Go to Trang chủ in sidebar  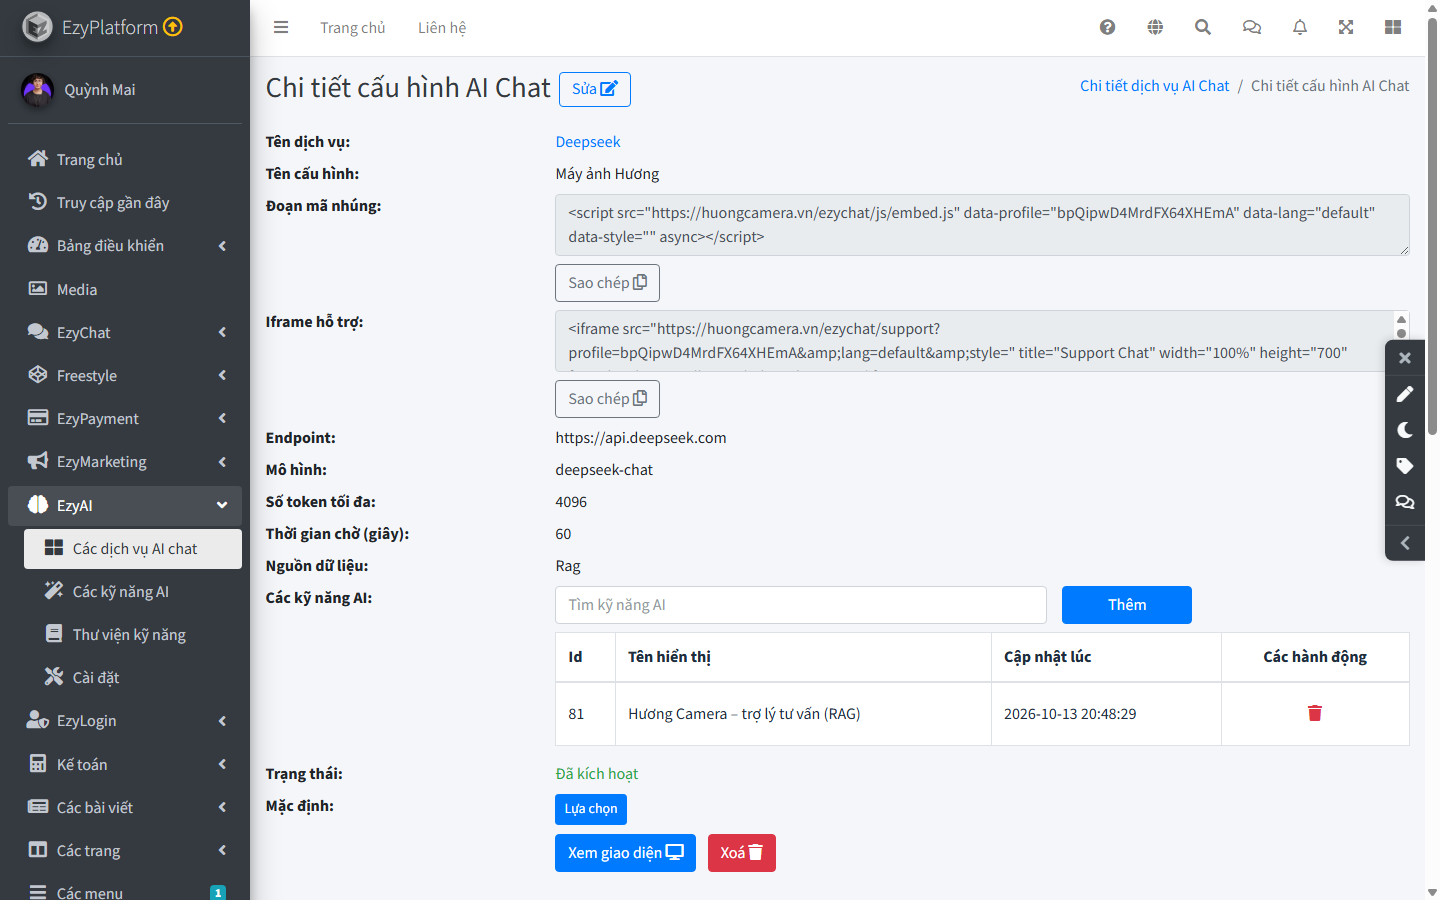coord(125,160)
